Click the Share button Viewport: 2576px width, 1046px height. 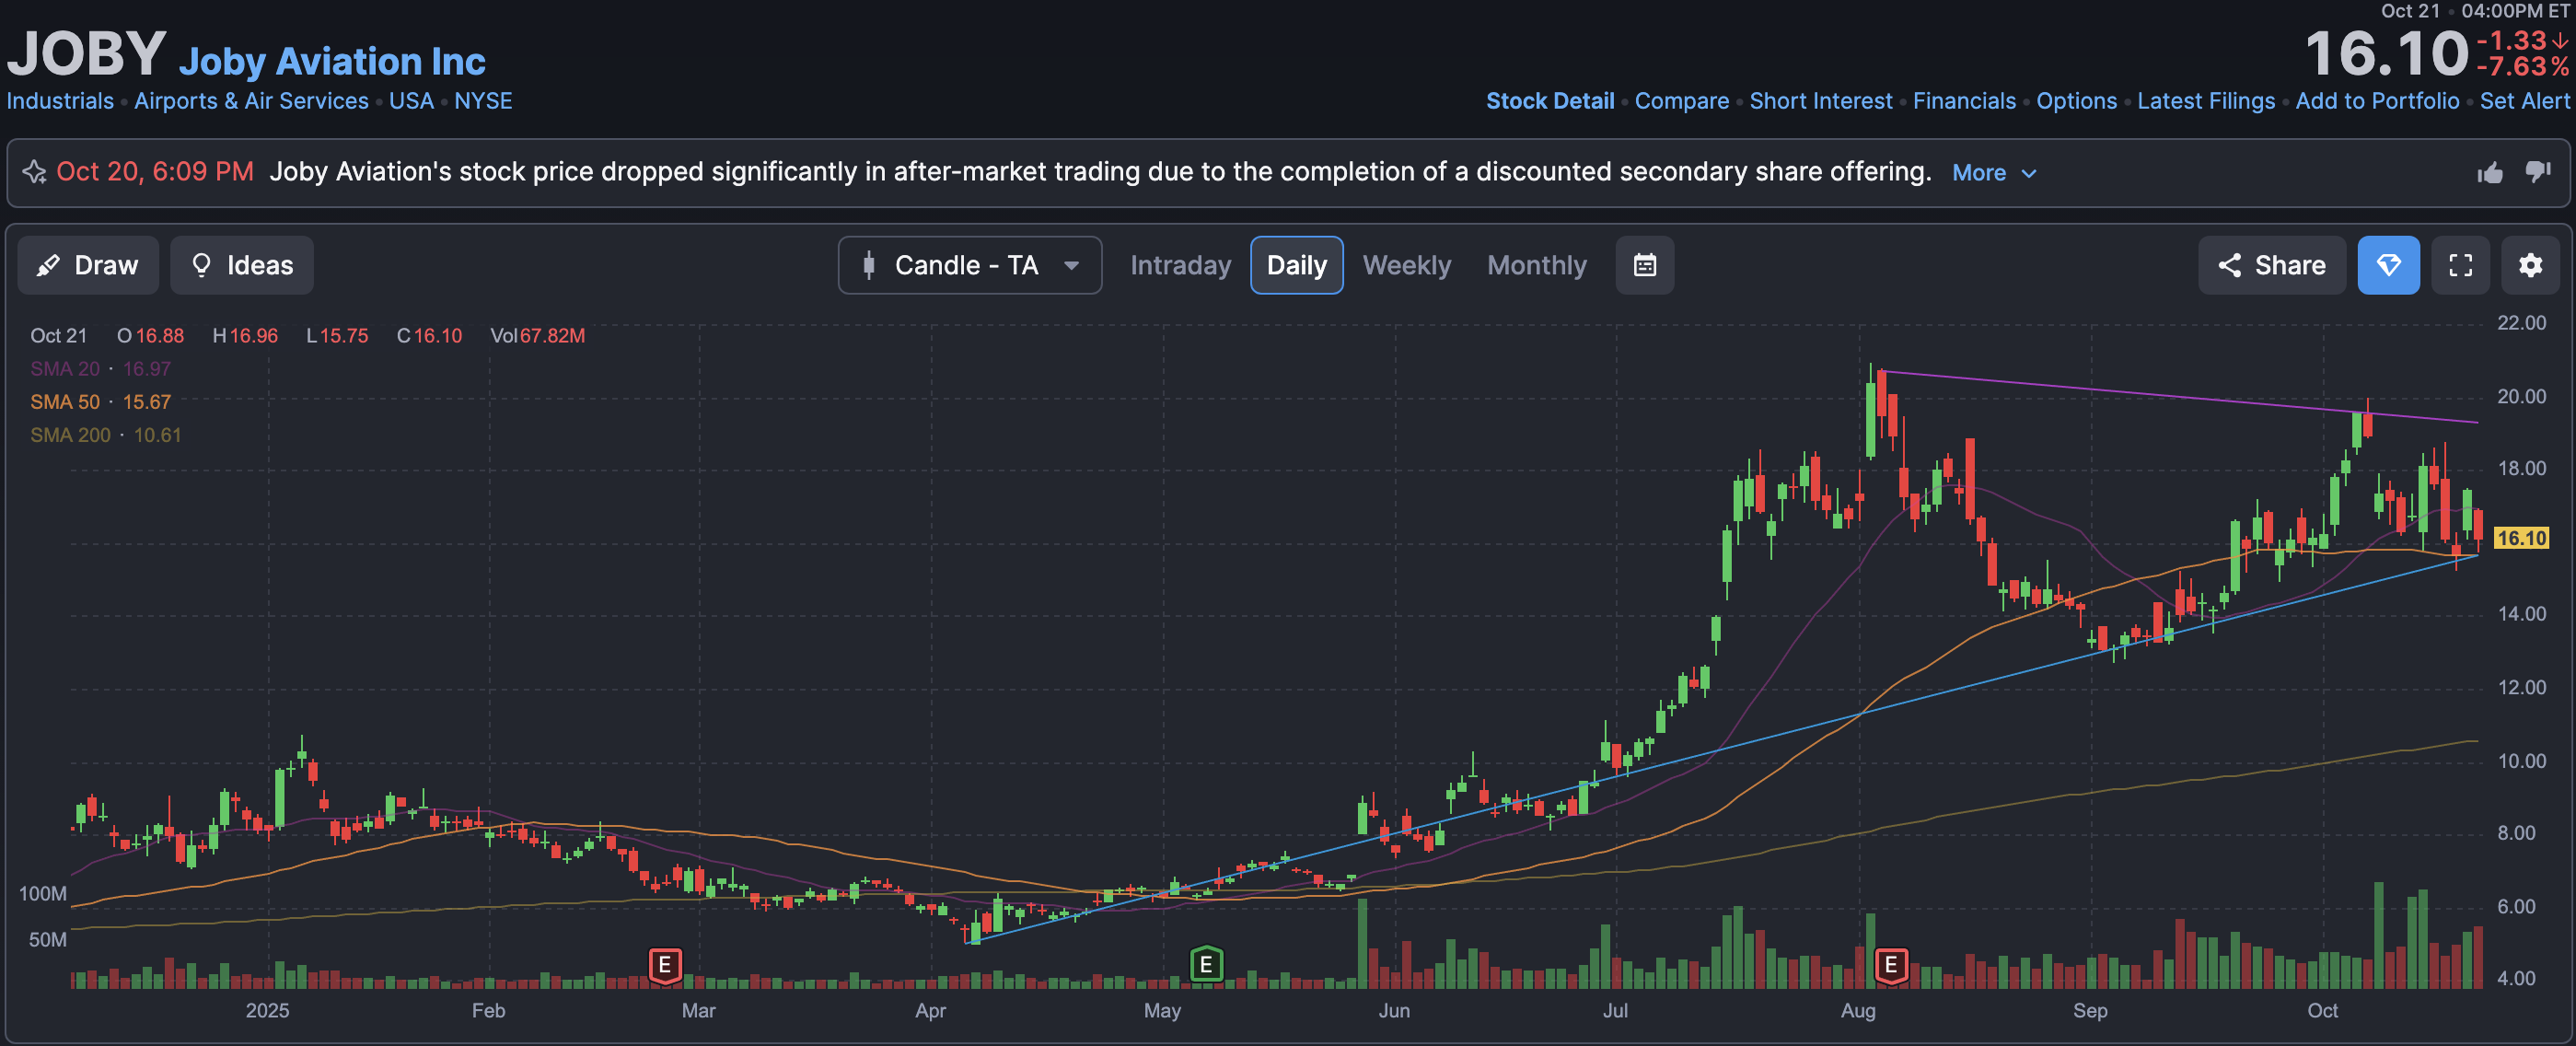click(x=2271, y=265)
